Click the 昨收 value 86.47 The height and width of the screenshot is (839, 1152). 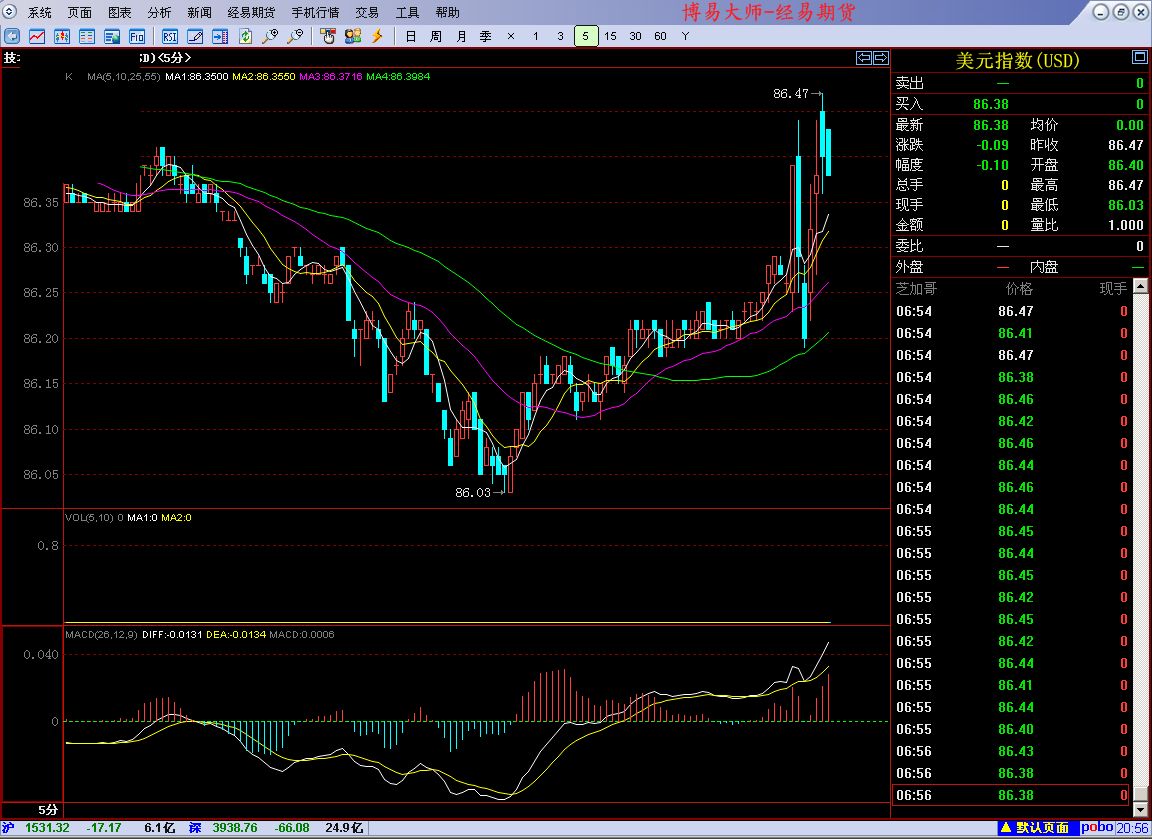click(x=1126, y=145)
